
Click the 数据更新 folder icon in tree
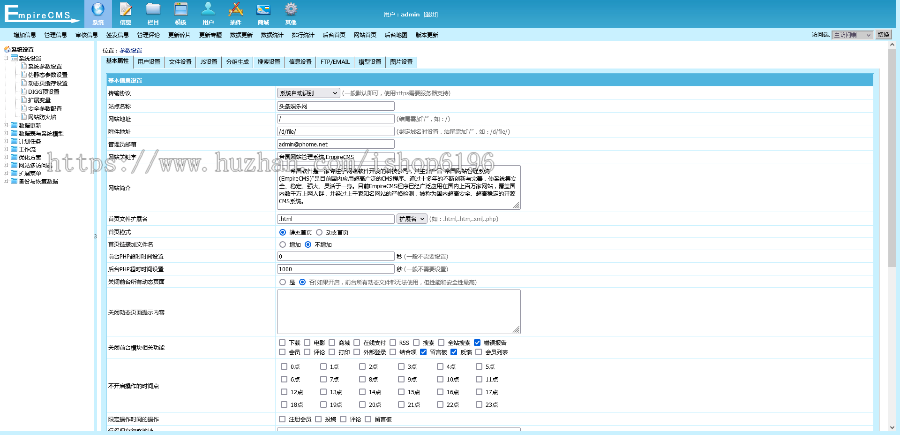tap(14, 125)
